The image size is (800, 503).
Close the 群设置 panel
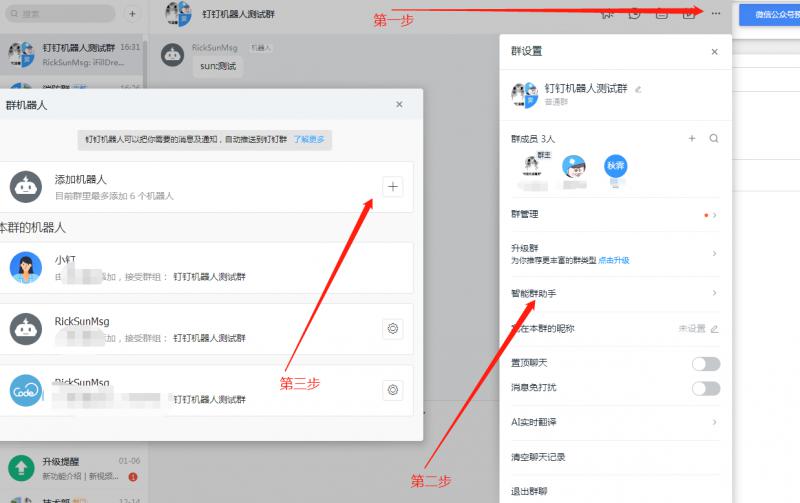(x=714, y=52)
